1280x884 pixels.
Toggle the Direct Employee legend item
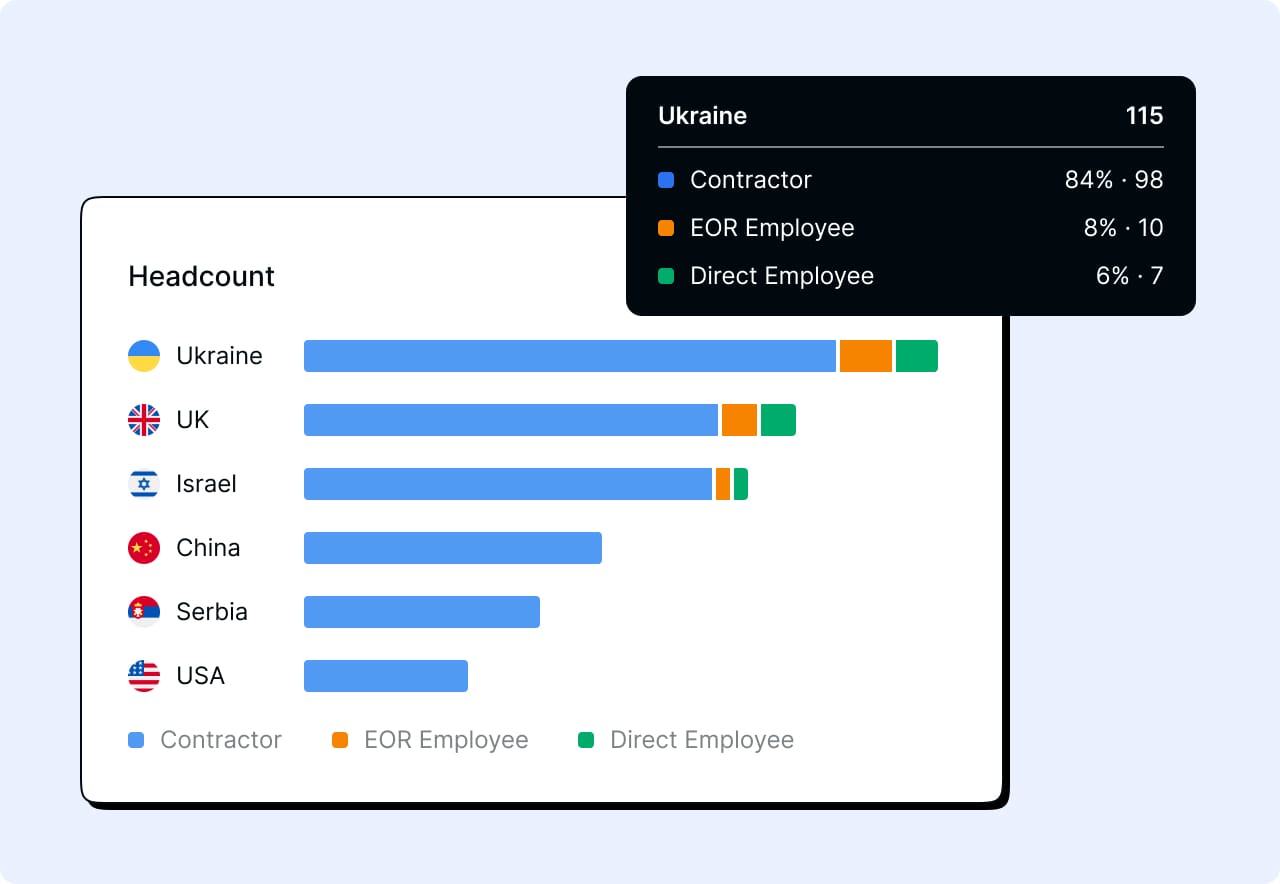click(x=685, y=740)
